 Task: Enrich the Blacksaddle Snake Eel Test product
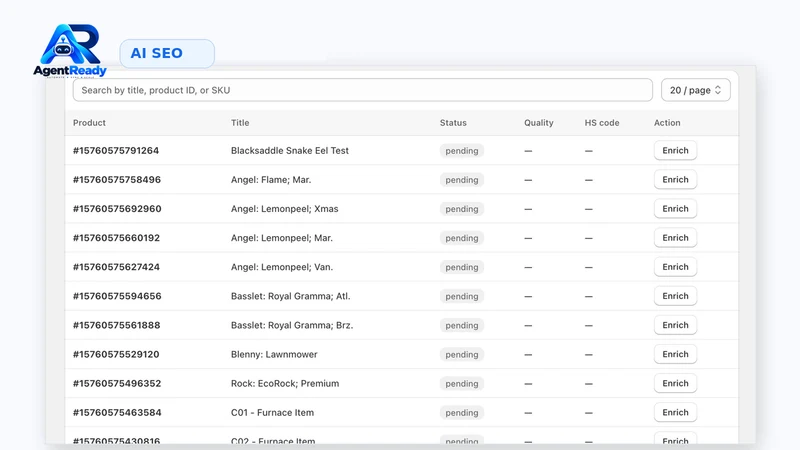tap(676, 151)
